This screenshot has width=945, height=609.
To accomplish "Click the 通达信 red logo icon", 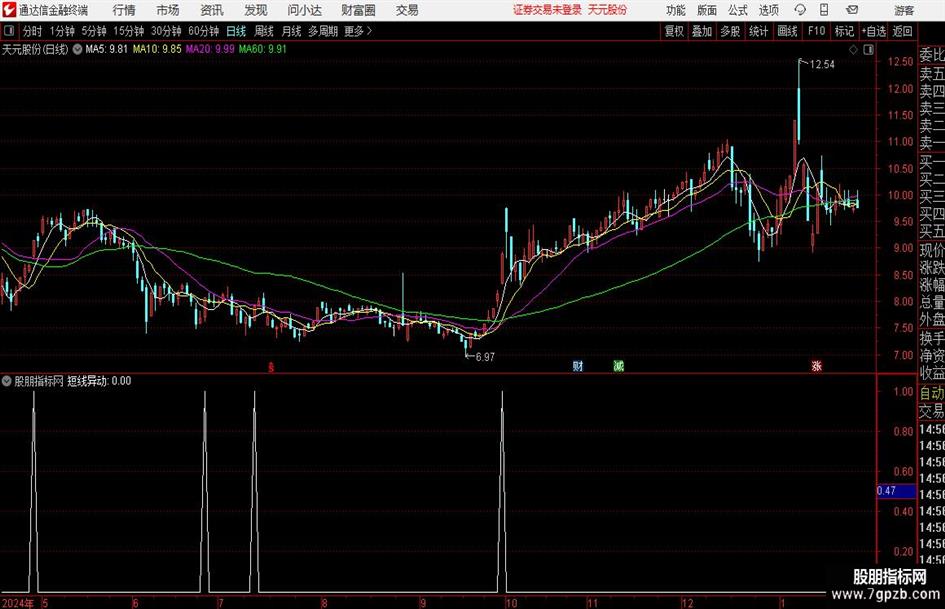I will pyautogui.click(x=9, y=9).
